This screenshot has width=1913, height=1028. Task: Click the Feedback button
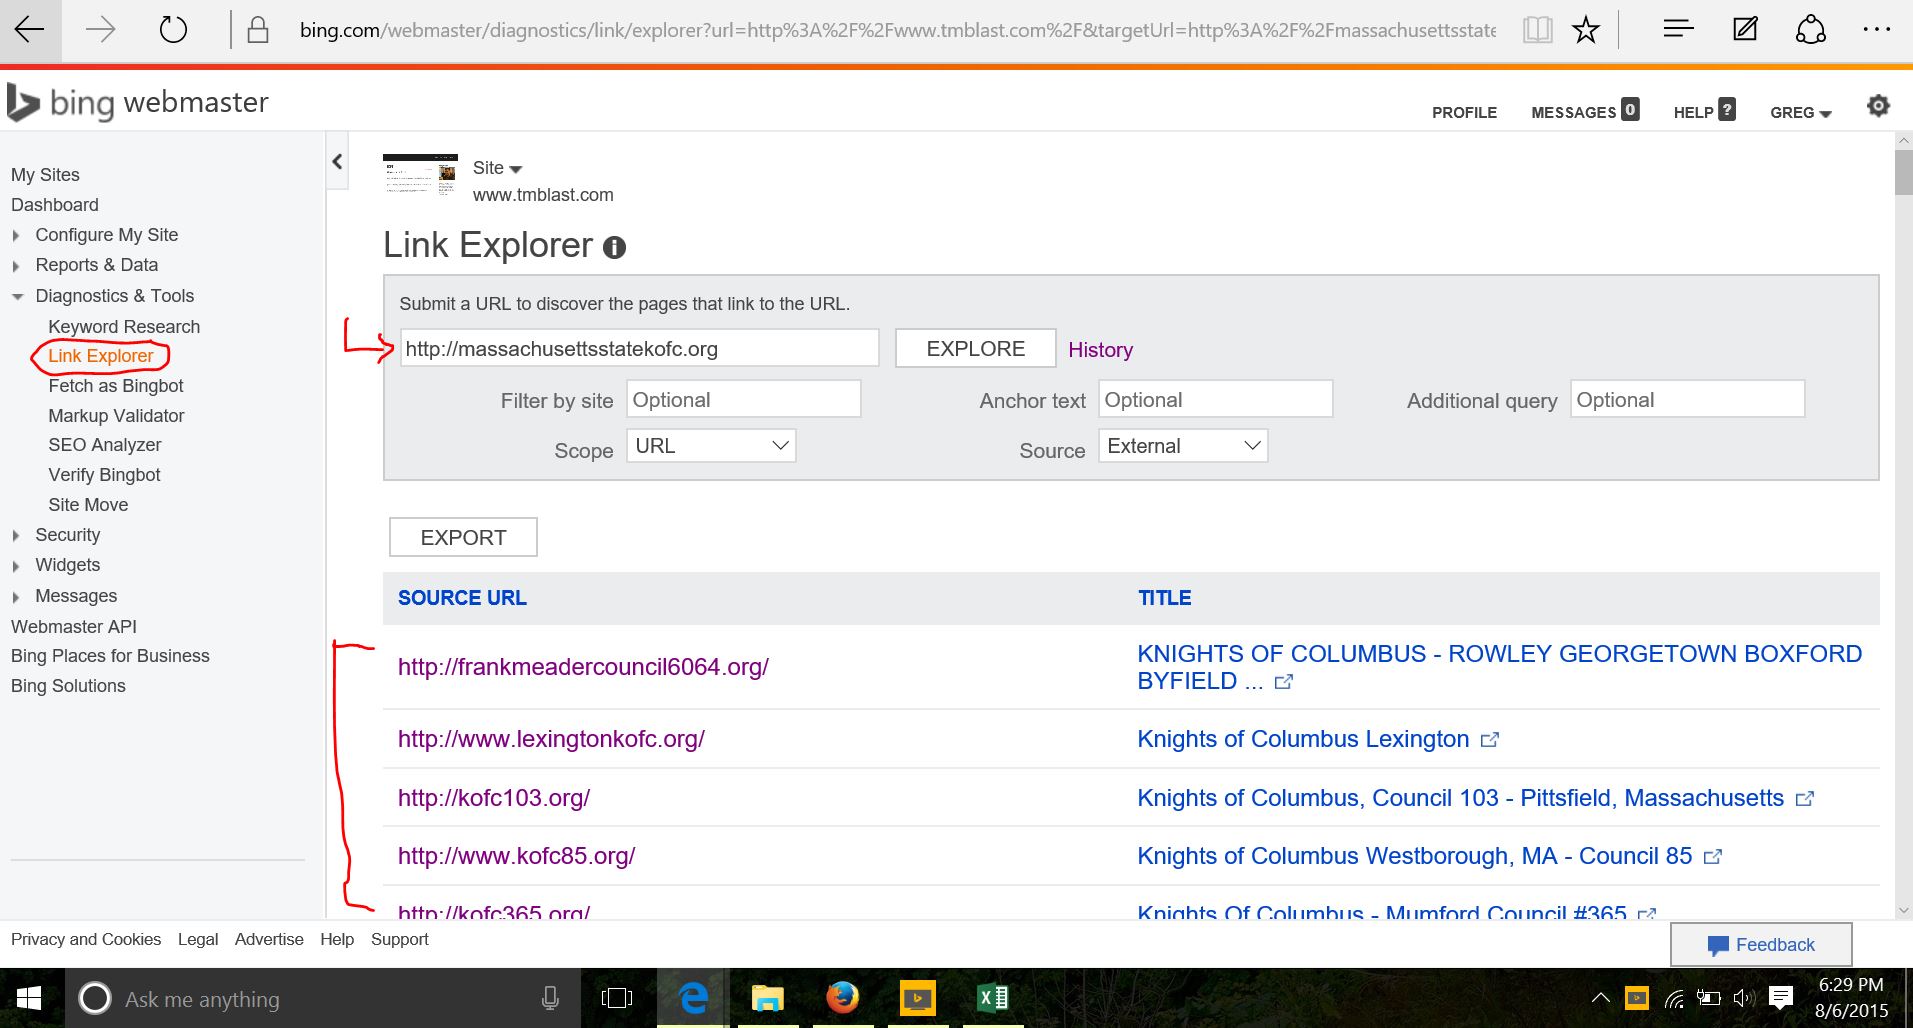tap(1761, 945)
